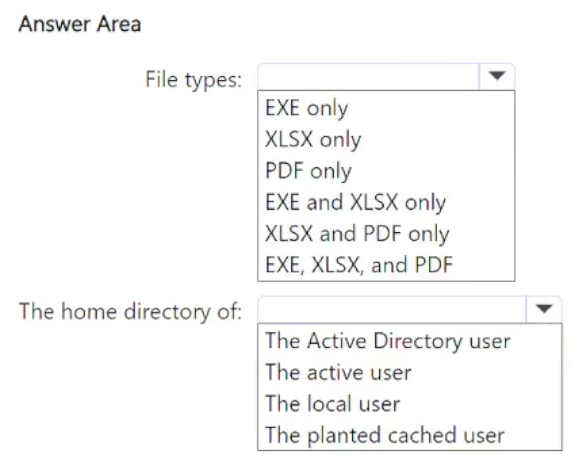Screen dimensions: 571x459
Task: Choose 'The planted cached user' option
Action: pyautogui.click(x=385, y=435)
